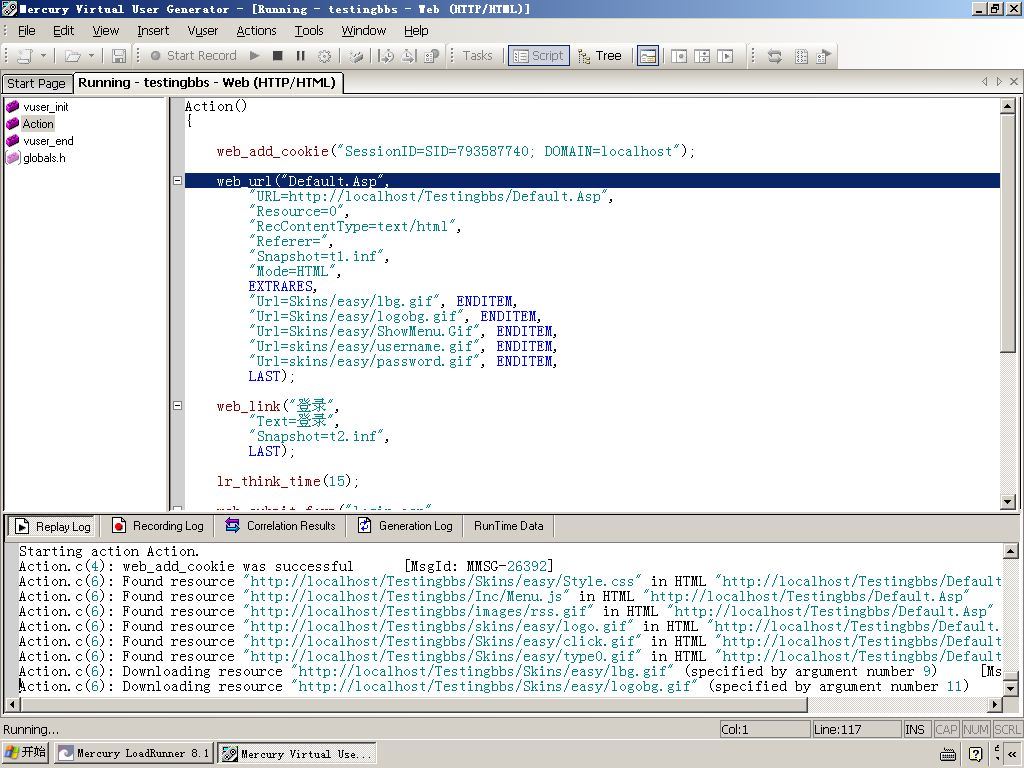Click first snapshot layout icon after output toggle
The image size is (1024, 768).
tap(679, 56)
